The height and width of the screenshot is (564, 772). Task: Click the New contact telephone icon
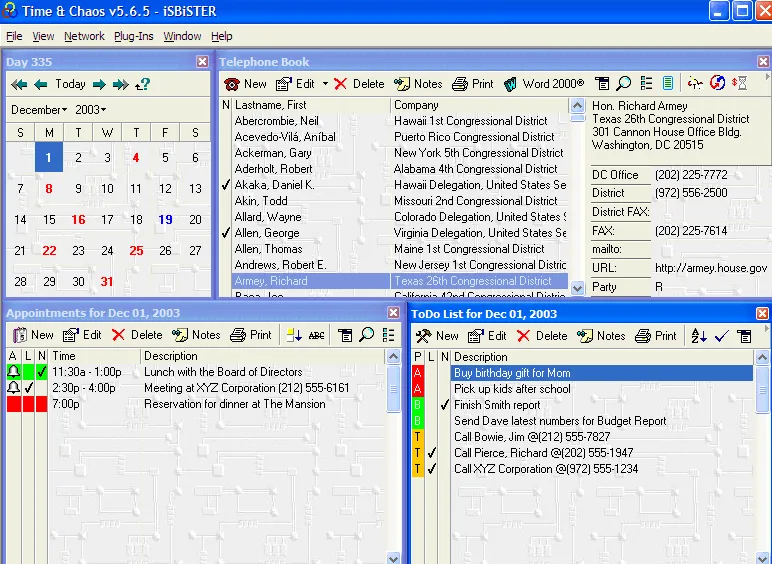(x=231, y=84)
